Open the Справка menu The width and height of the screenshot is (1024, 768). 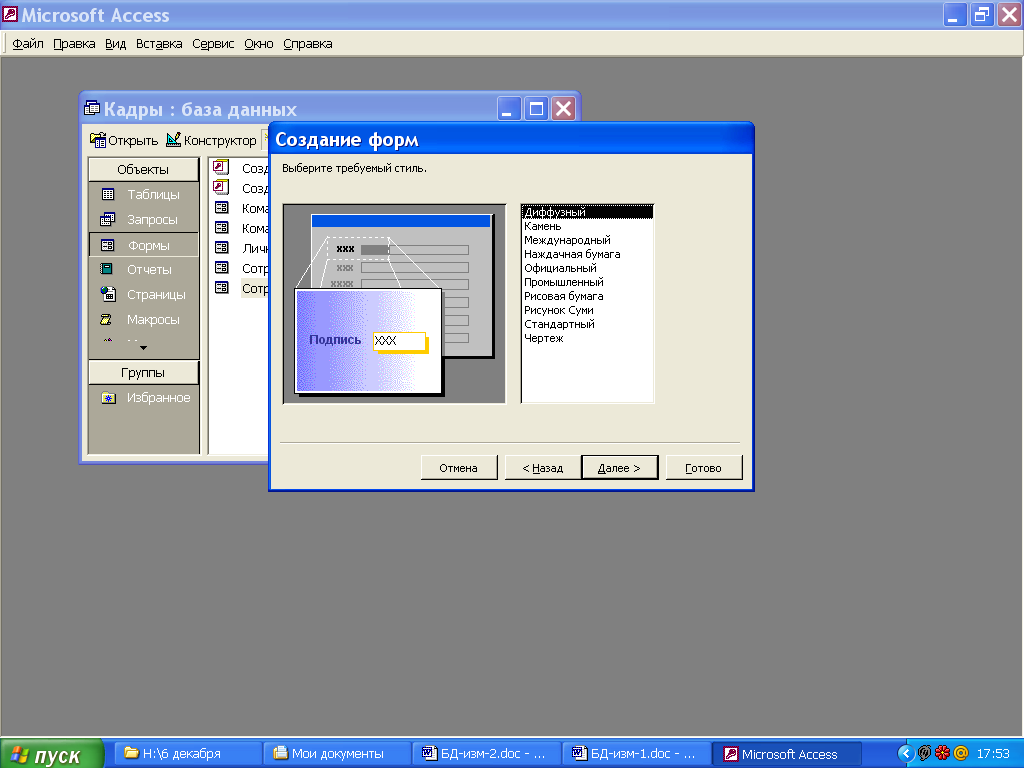tap(308, 44)
